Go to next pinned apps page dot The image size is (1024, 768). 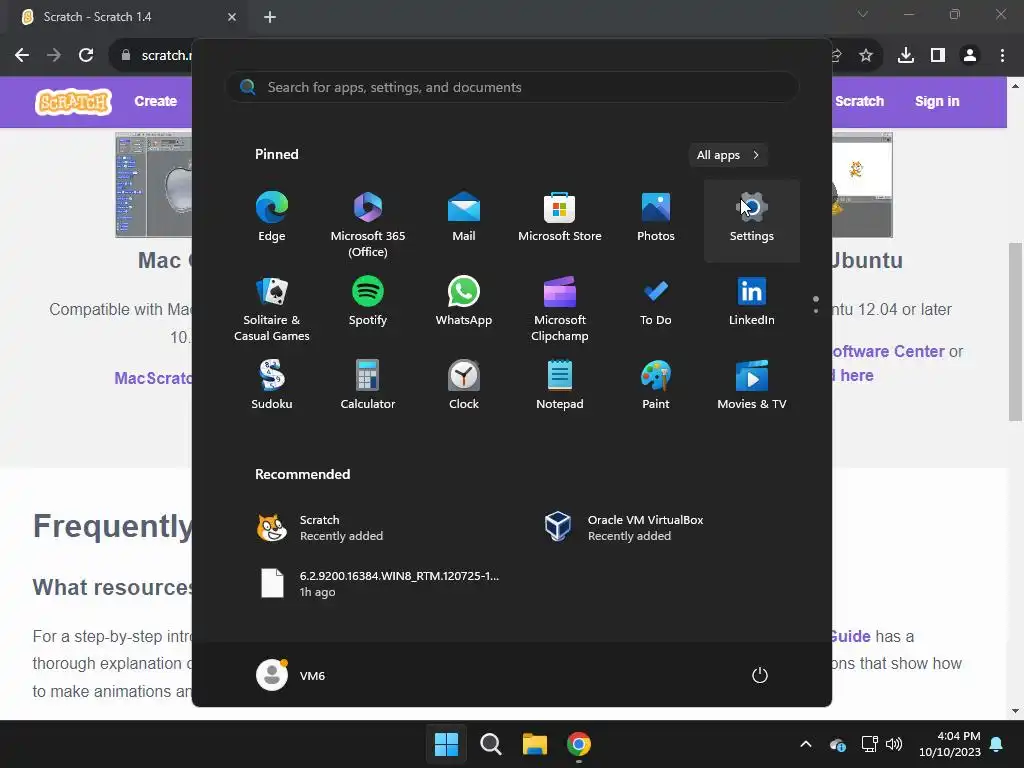pyautogui.click(x=816, y=311)
